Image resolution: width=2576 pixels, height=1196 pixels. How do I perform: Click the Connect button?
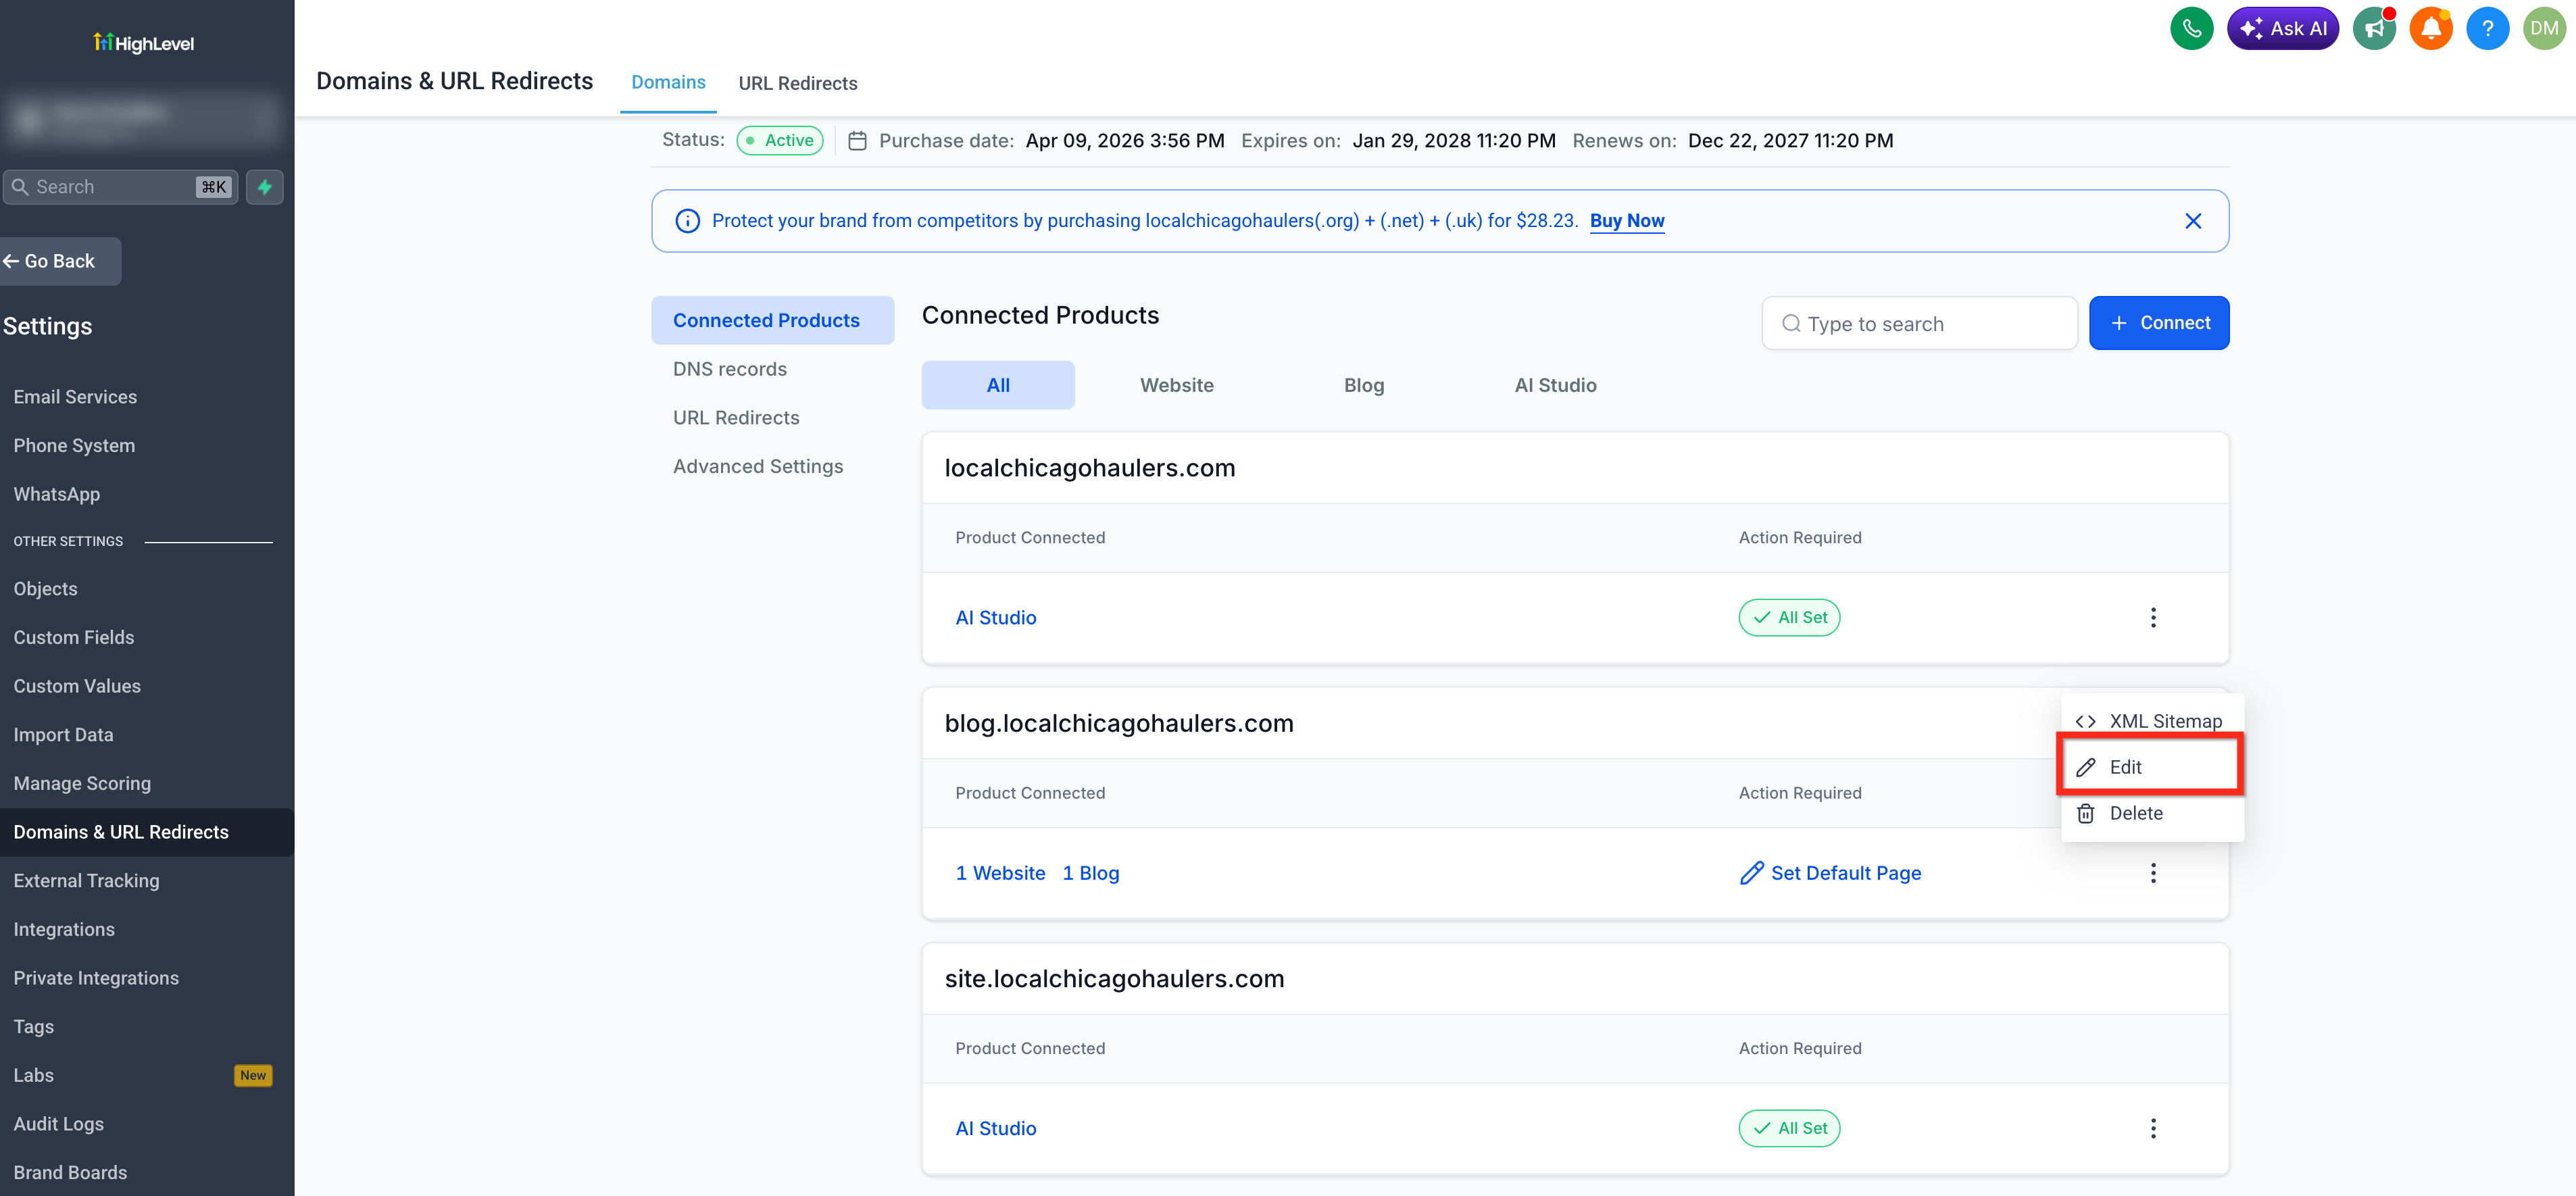[x=2159, y=323]
